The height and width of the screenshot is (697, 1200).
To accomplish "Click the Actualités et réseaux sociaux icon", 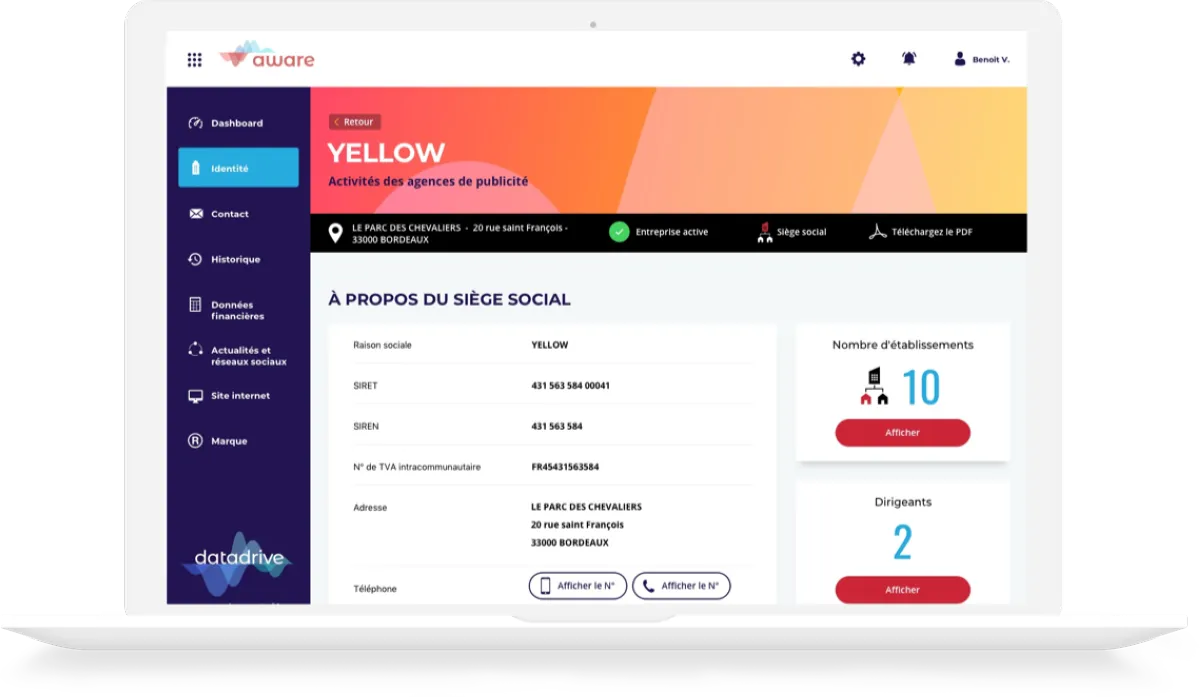I will tap(196, 350).
